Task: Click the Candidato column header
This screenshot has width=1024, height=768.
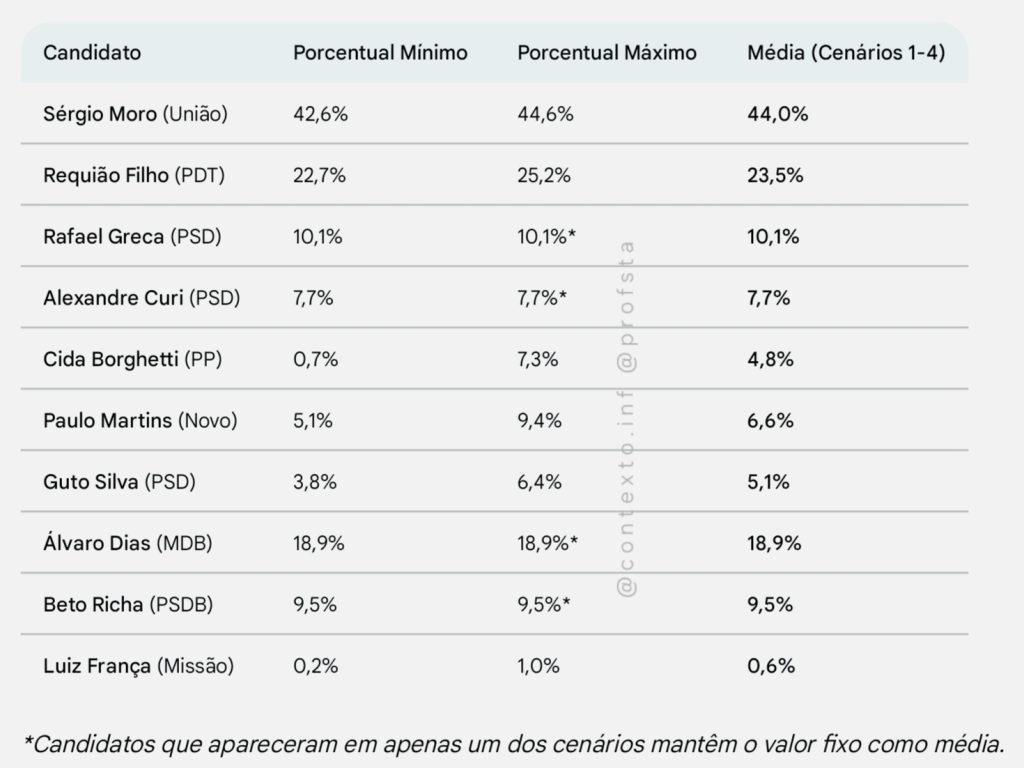Action: [92, 53]
